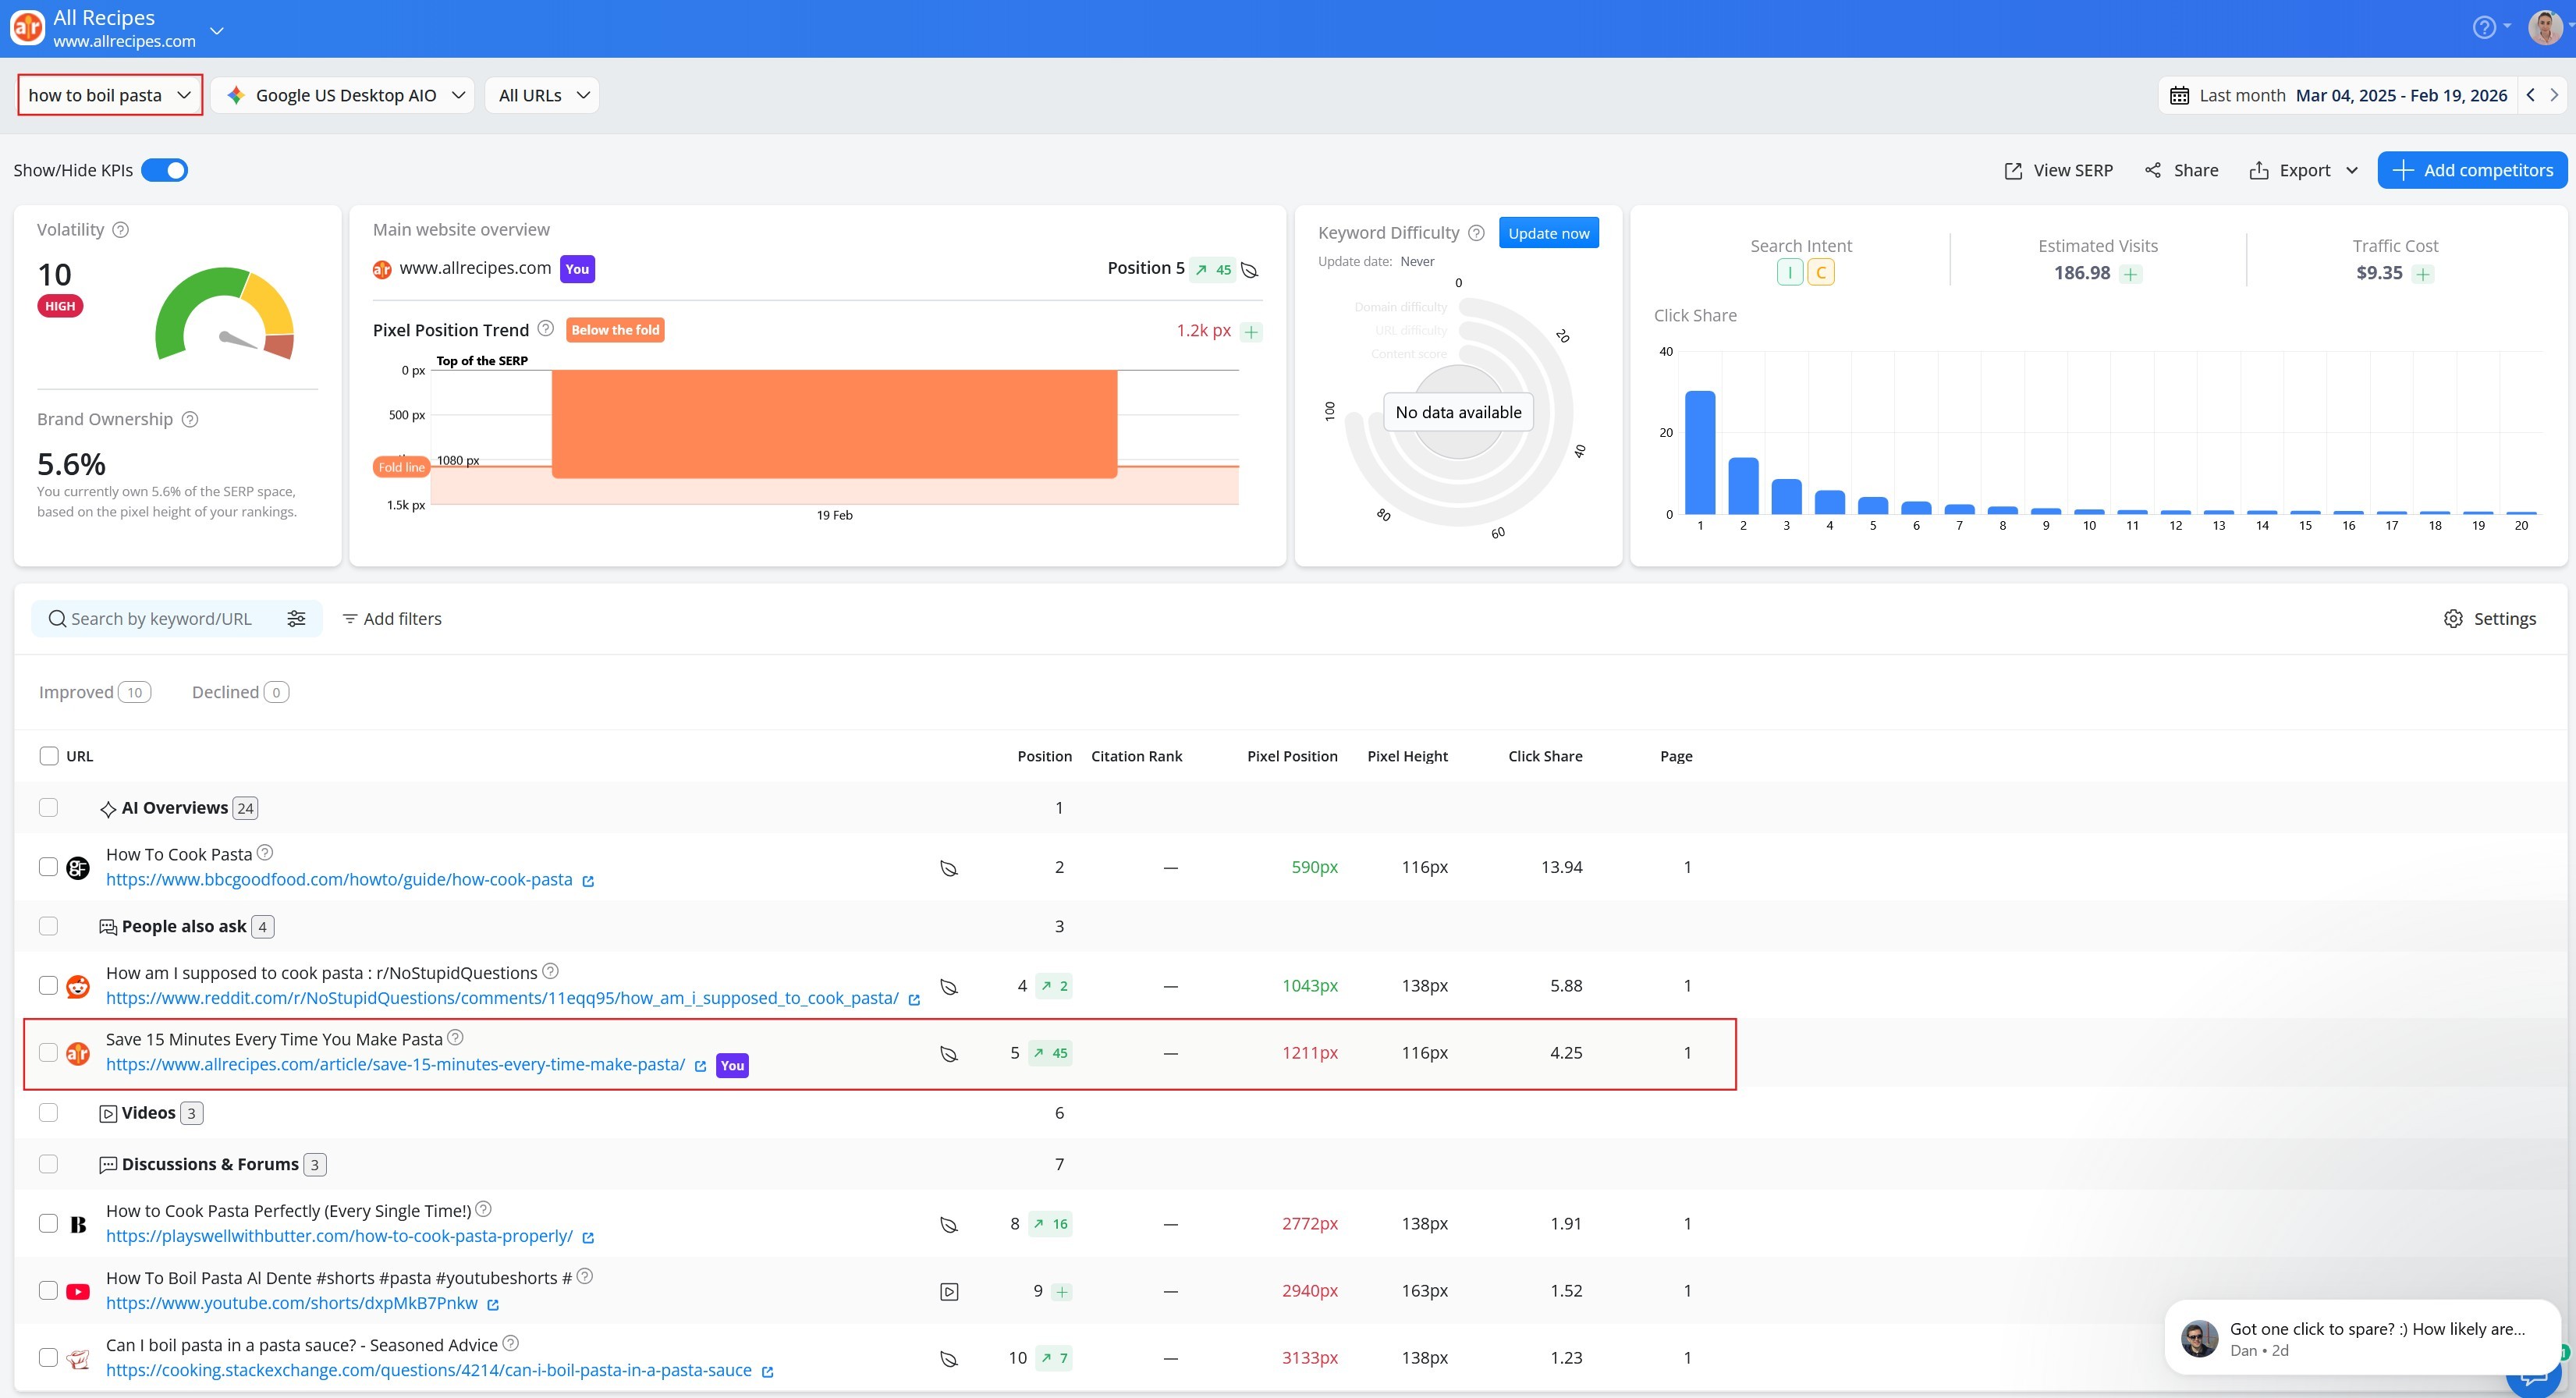Expand the AI Overviews group row
The height and width of the screenshot is (1398, 2576).
tap(178, 808)
